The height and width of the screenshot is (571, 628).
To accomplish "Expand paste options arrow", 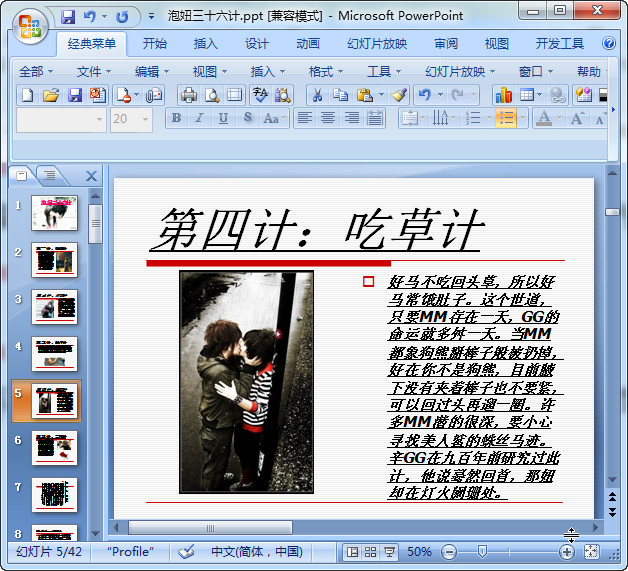I will [381, 95].
